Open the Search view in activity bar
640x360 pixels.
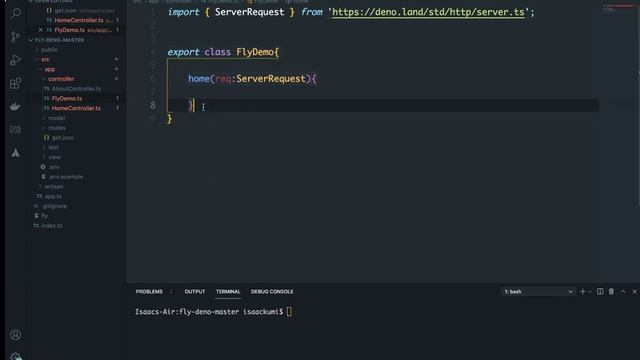tap(16, 13)
